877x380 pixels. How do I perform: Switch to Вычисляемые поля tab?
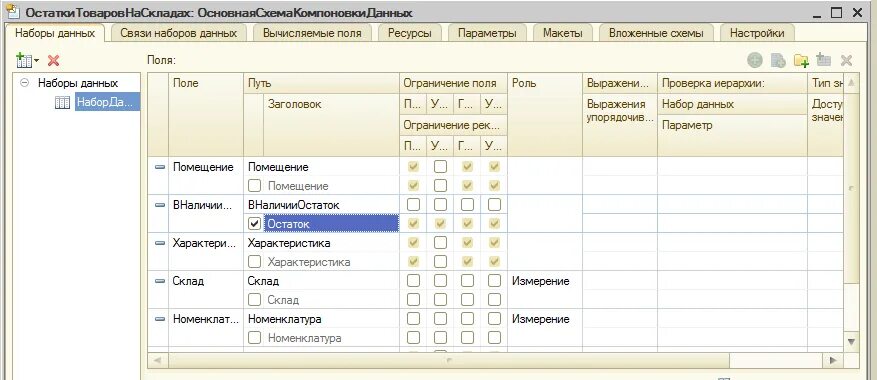312,33
